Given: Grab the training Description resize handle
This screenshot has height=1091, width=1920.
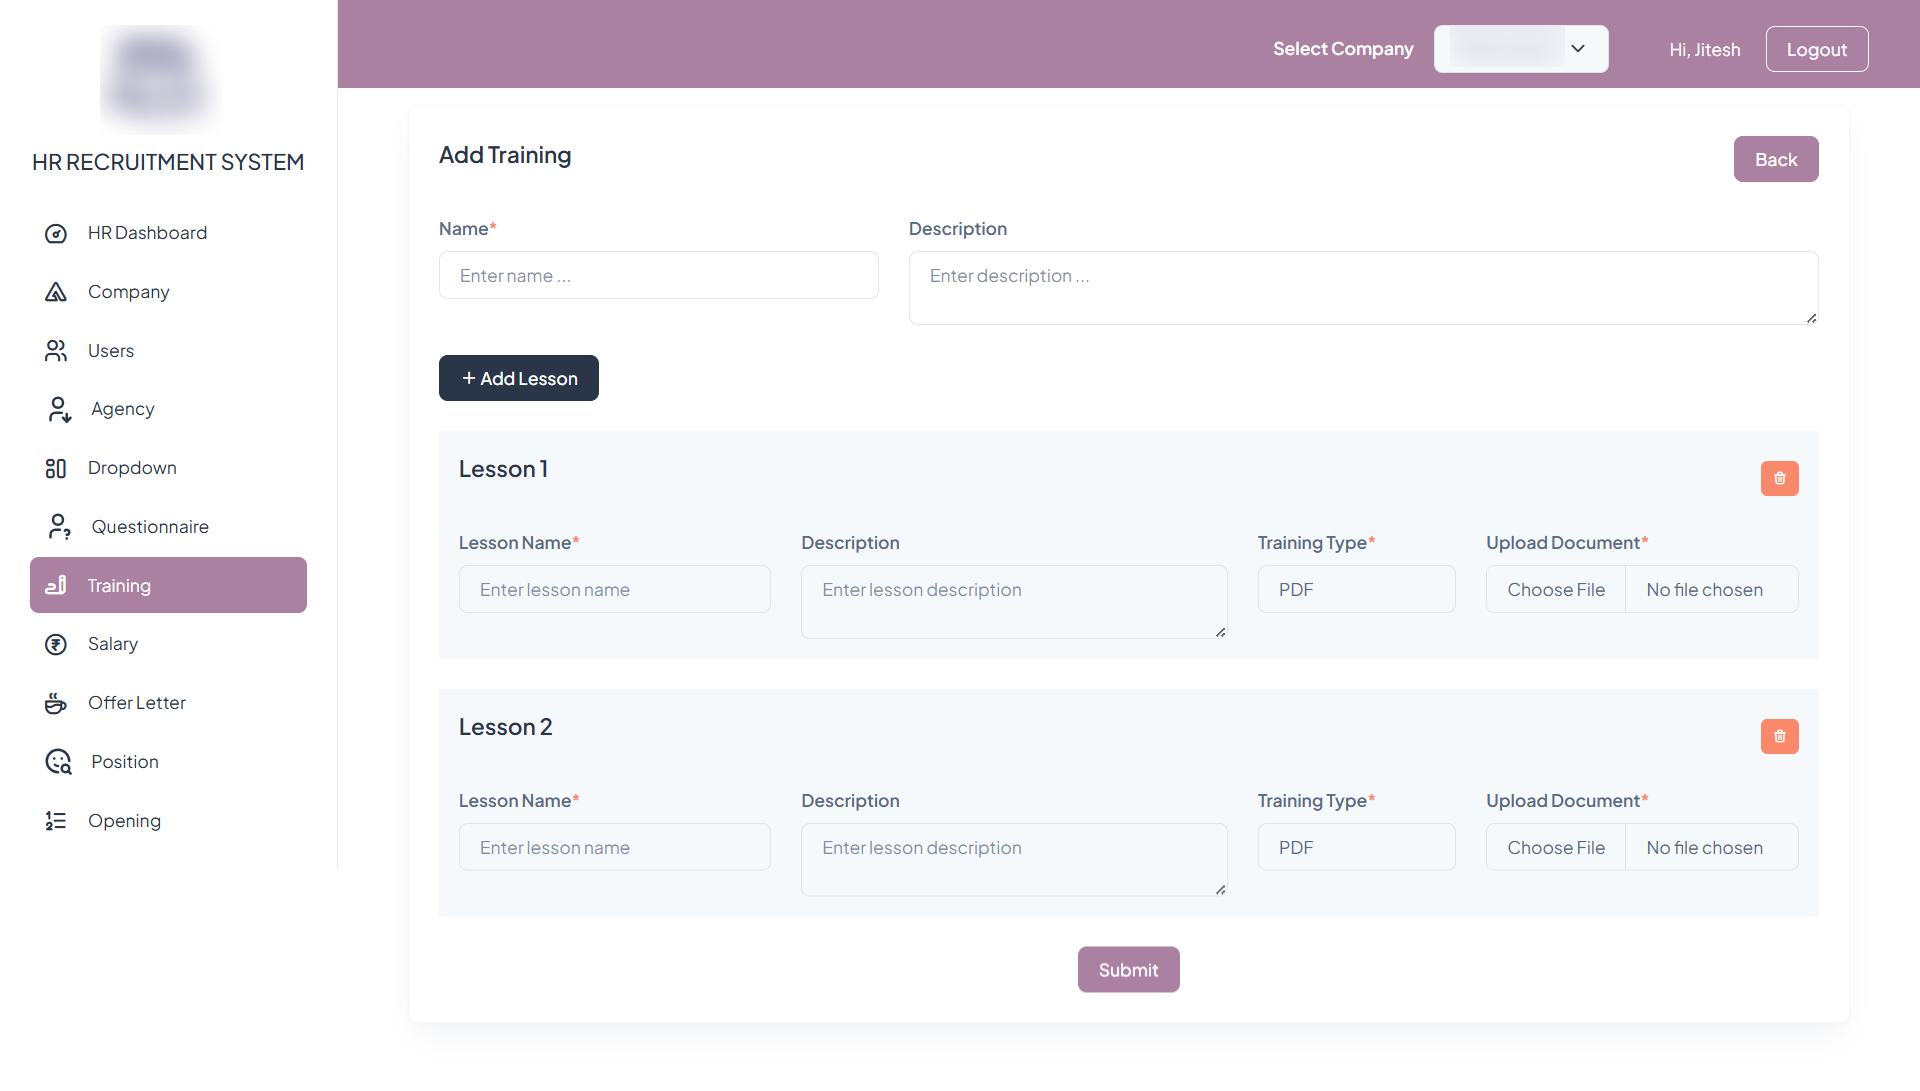Looking at the screenshot, I should tap(1811, 318).
